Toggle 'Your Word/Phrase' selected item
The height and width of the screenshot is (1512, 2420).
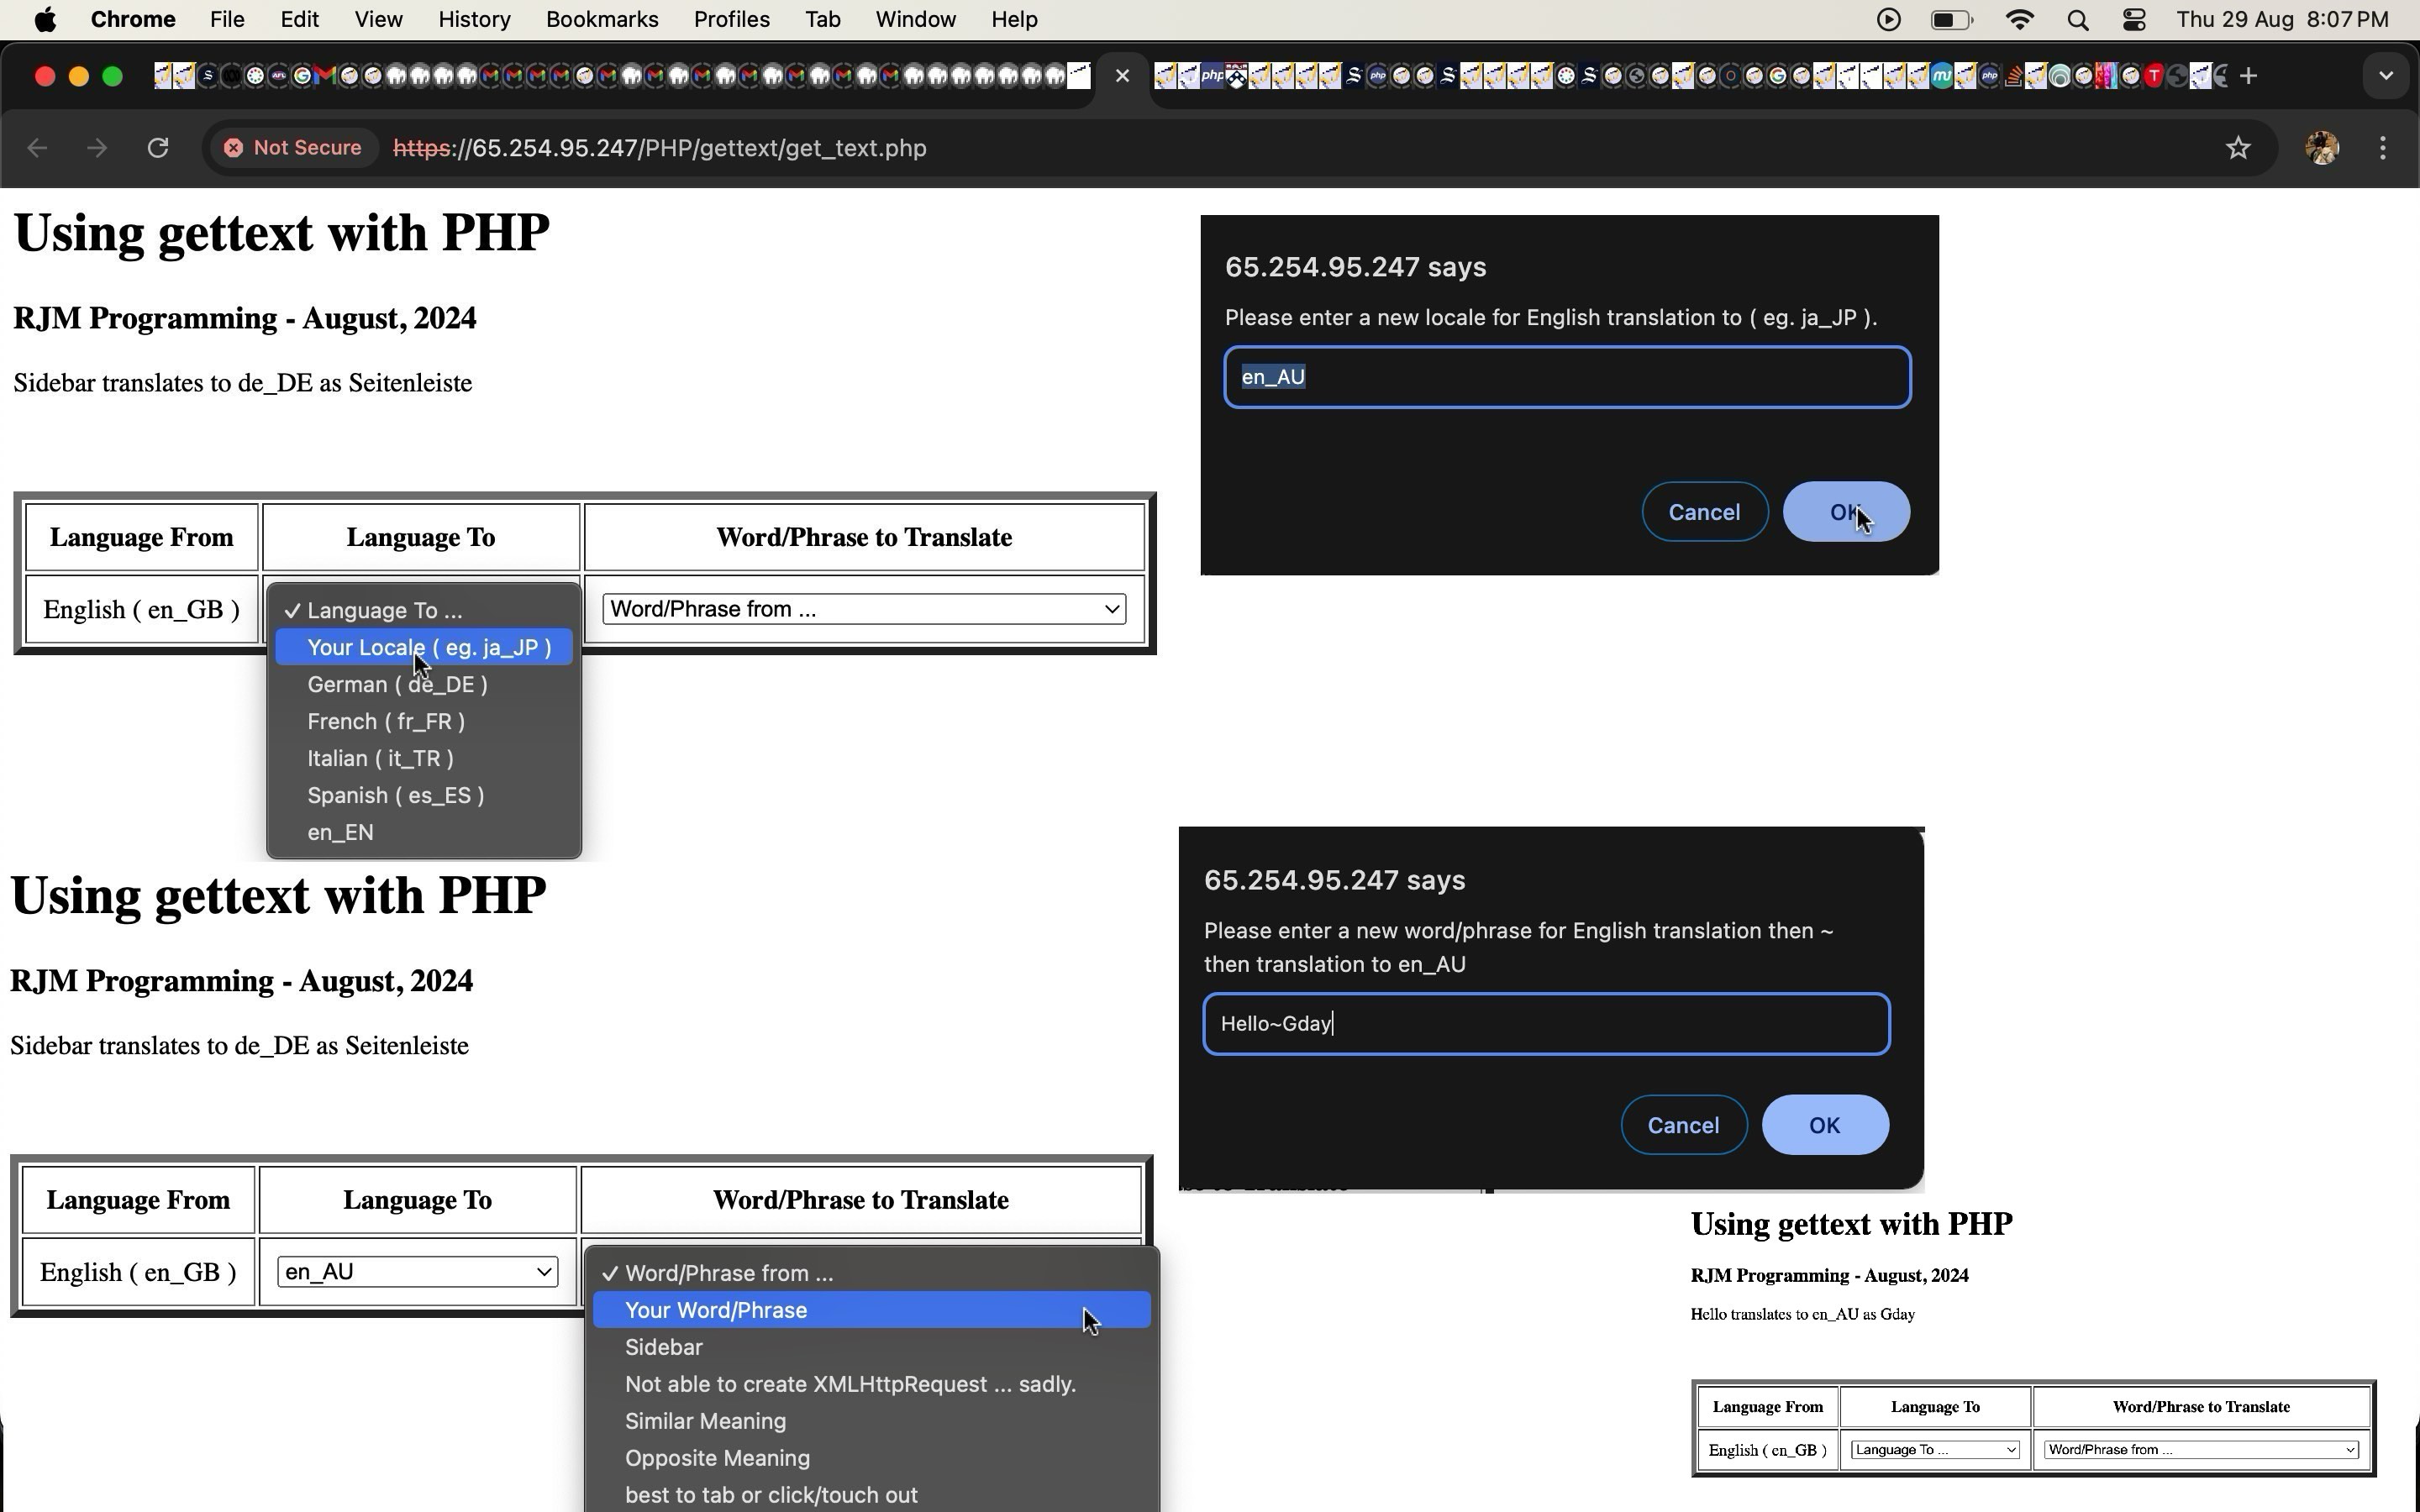tap(714, 1310)
